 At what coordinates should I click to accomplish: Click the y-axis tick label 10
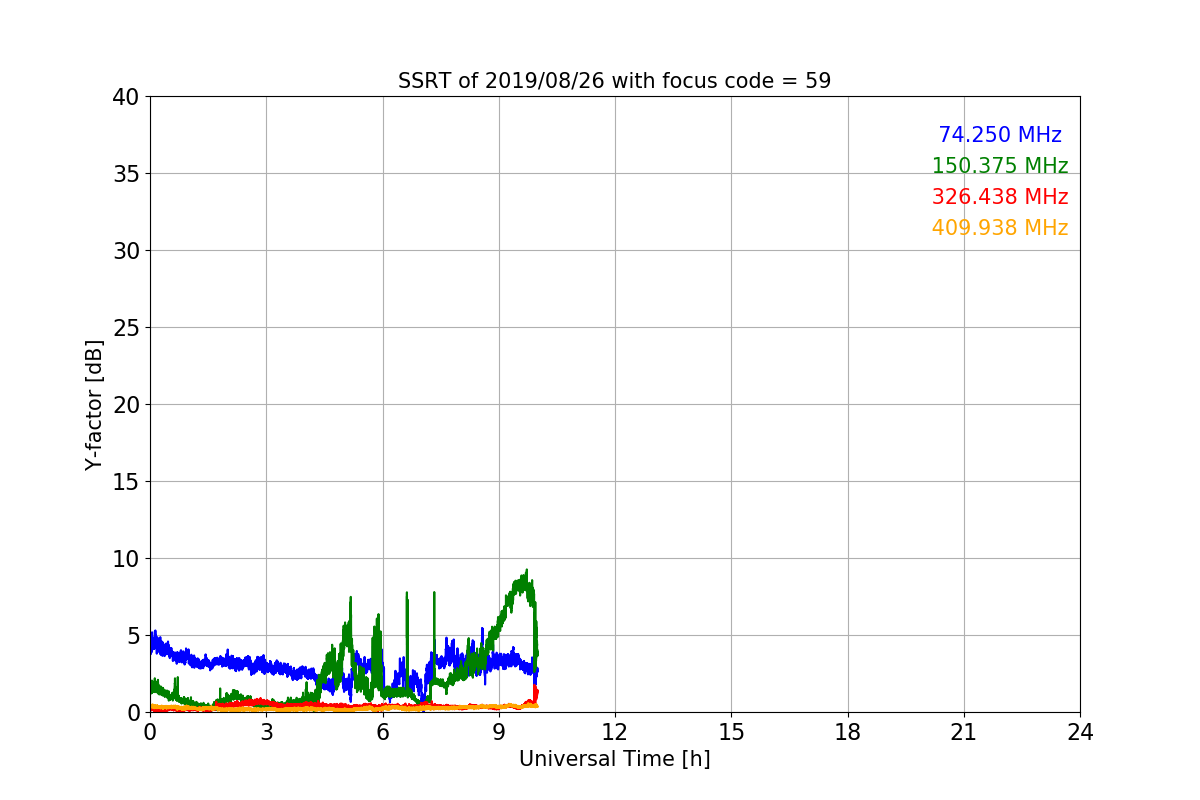[126, 559]
